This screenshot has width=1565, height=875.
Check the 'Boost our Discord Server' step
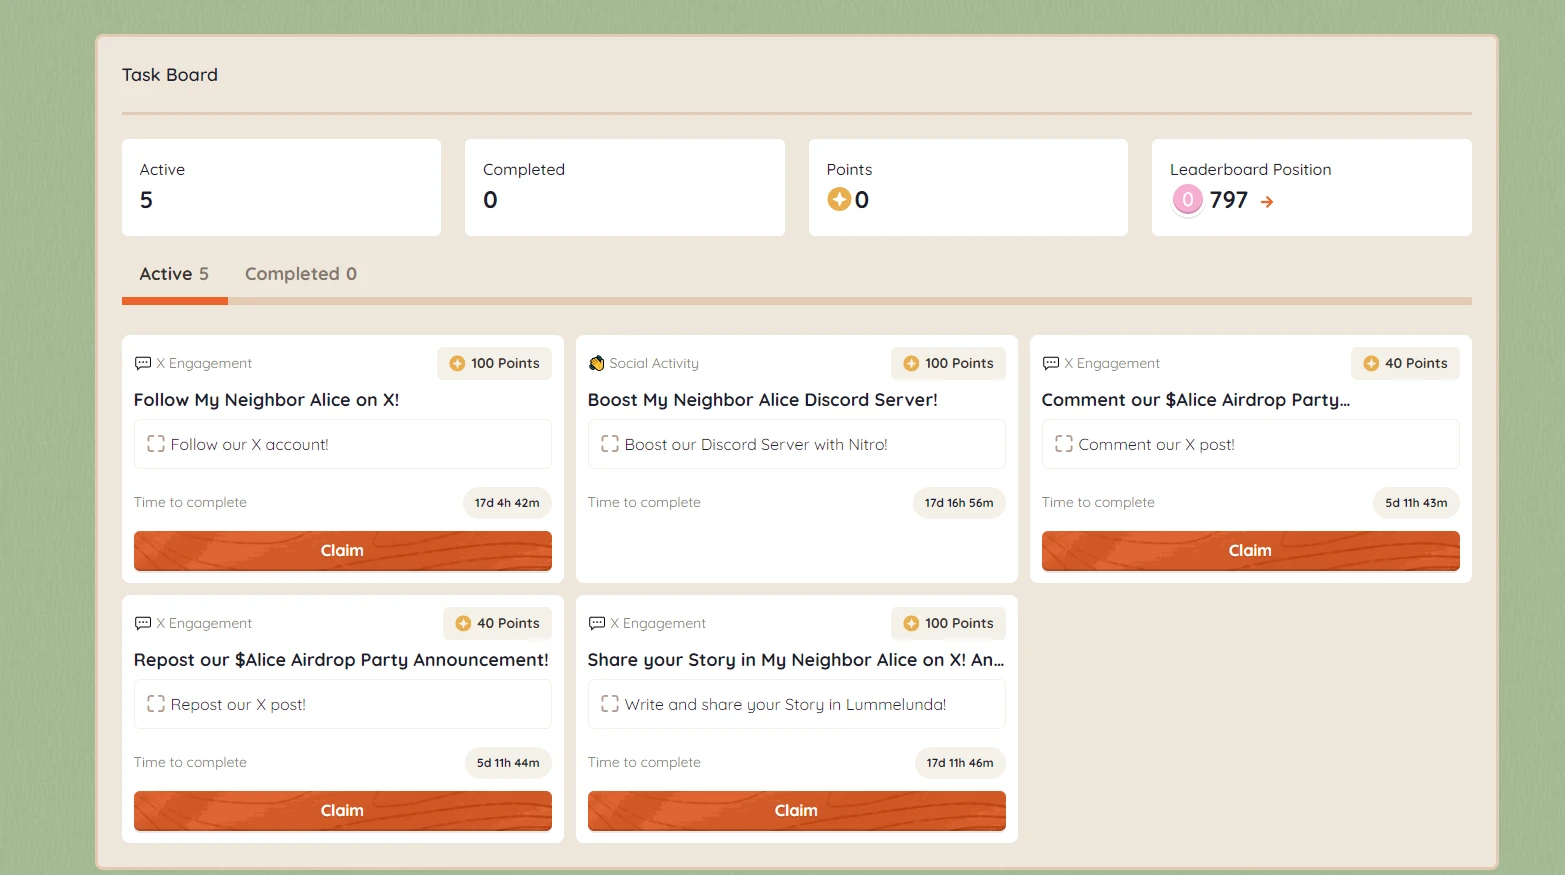tap(610, 444)
